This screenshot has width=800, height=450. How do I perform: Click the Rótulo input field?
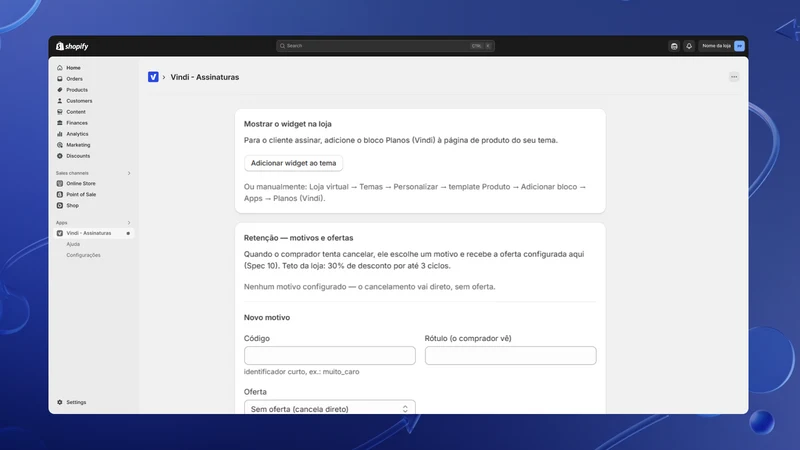click(510, 356)
